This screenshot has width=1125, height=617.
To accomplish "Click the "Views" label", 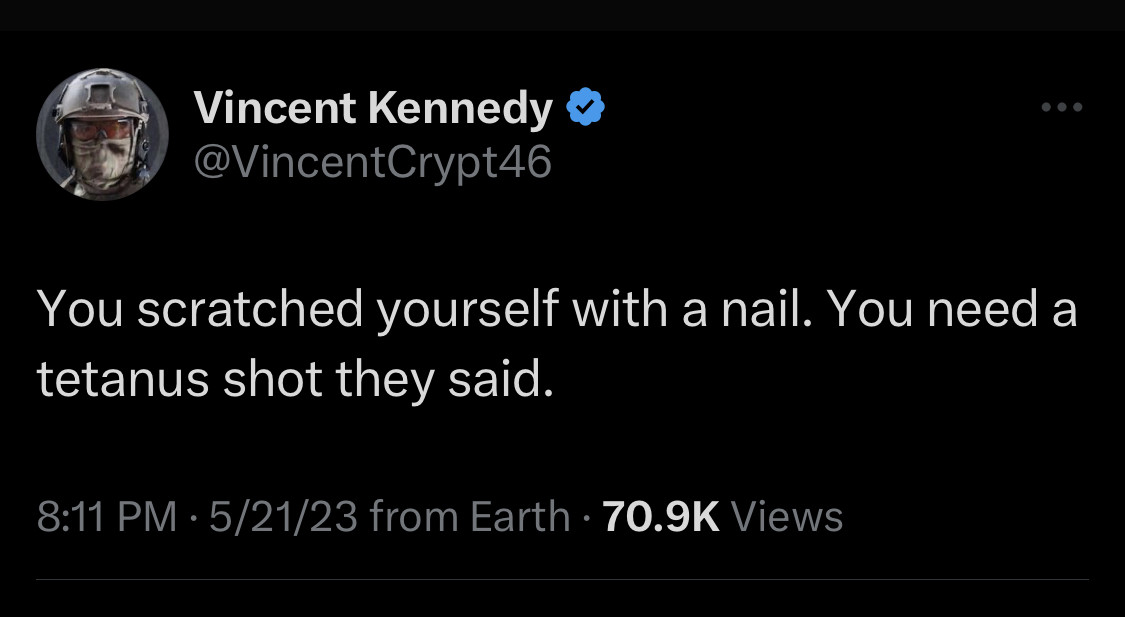I will (787, 517).
